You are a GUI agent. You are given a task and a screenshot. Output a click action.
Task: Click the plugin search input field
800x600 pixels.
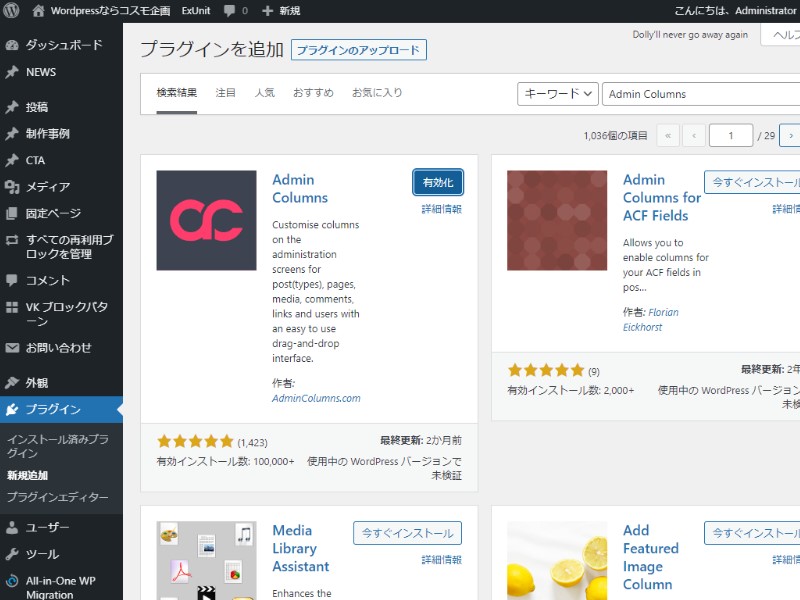tap(700, 94)
